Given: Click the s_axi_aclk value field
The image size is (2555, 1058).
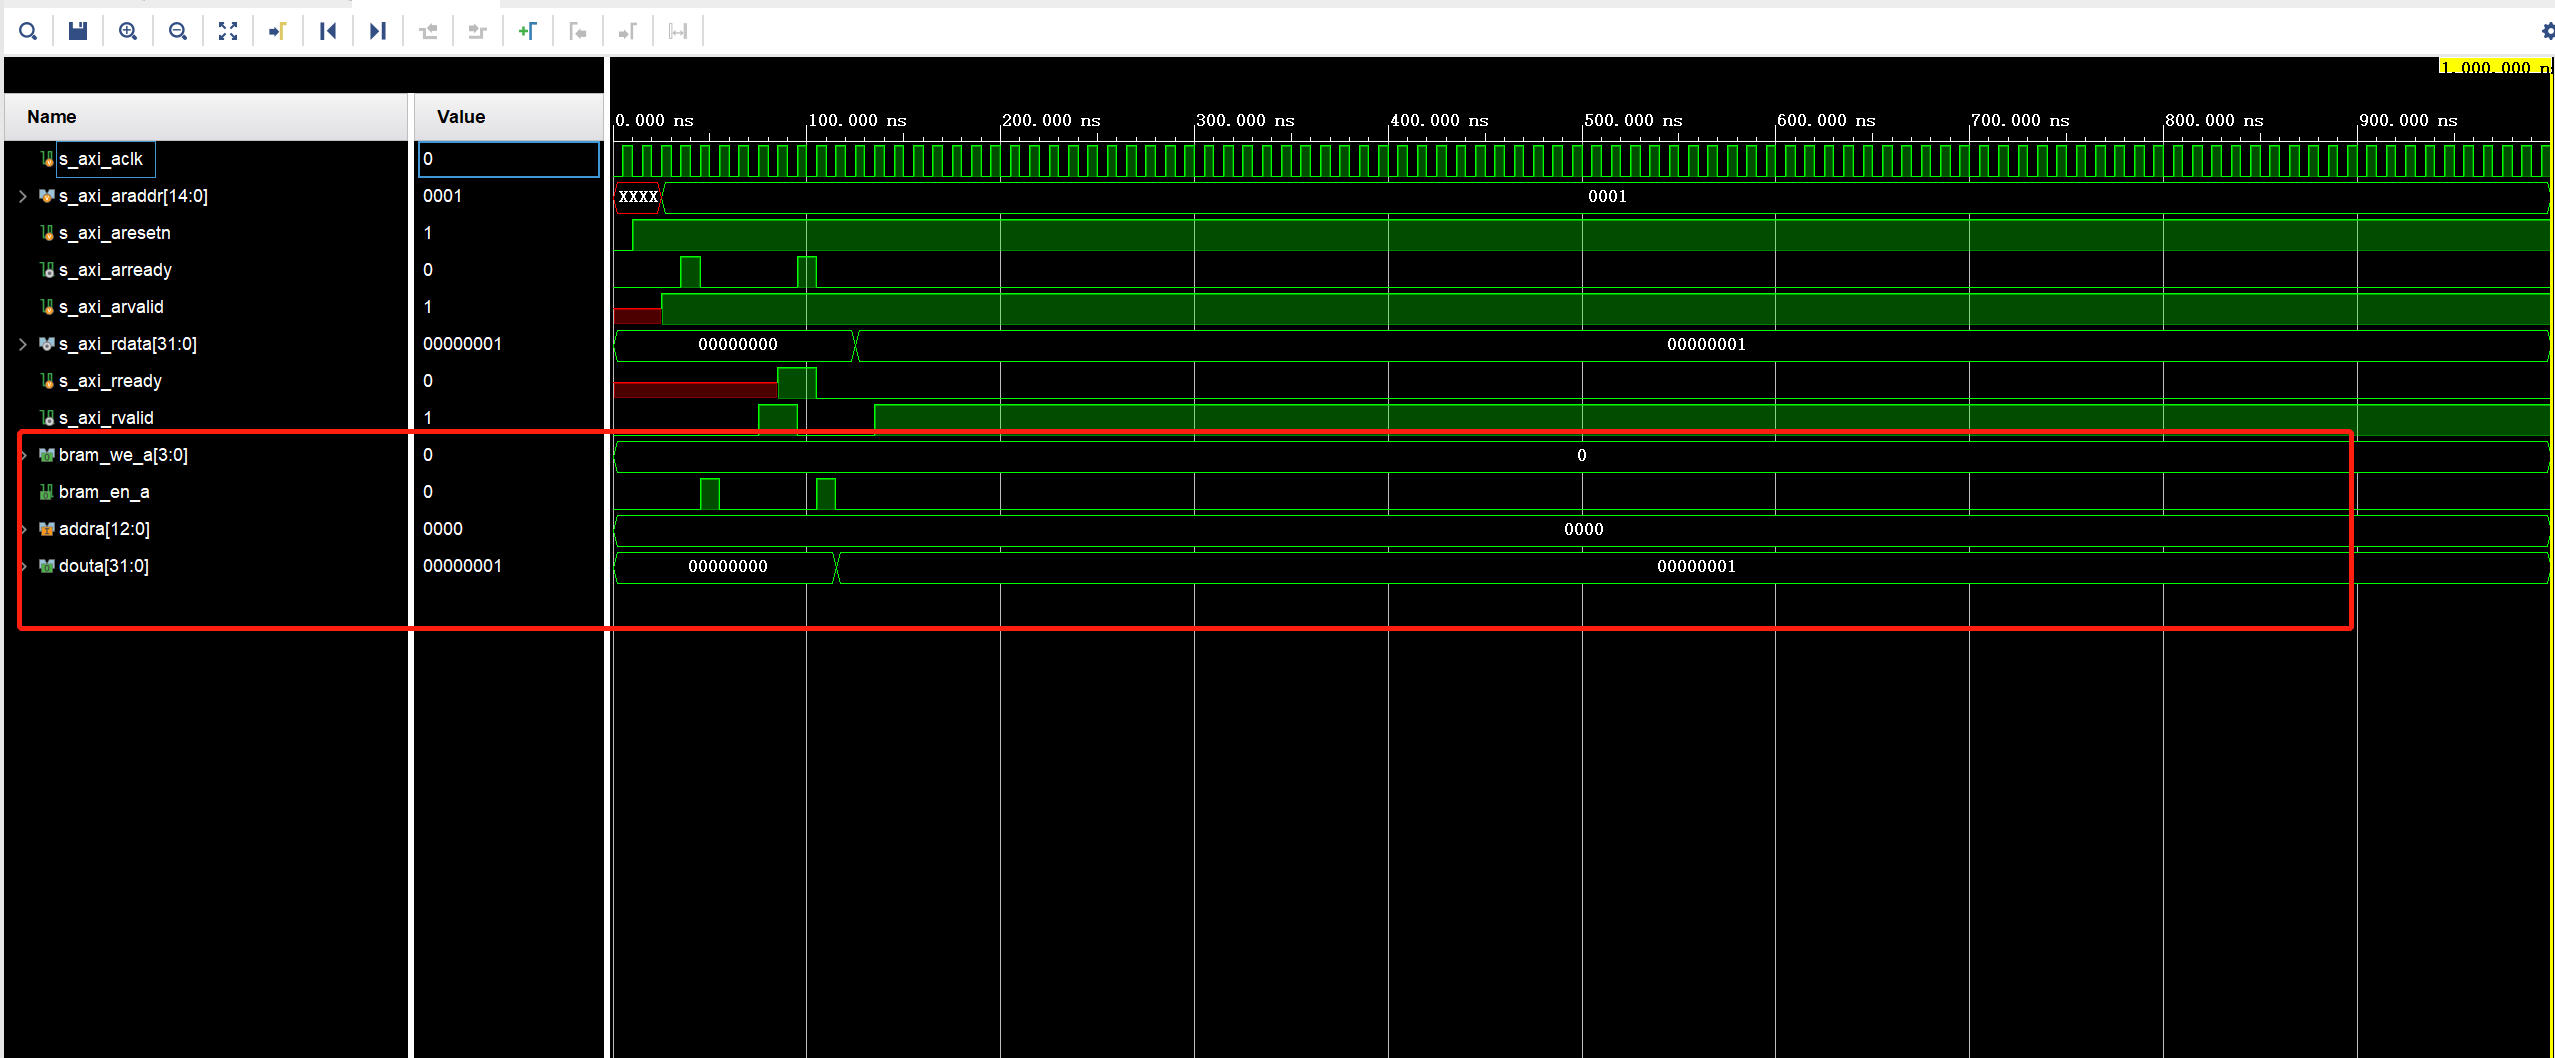Looking at the screenshot, I should pos(508,158).
